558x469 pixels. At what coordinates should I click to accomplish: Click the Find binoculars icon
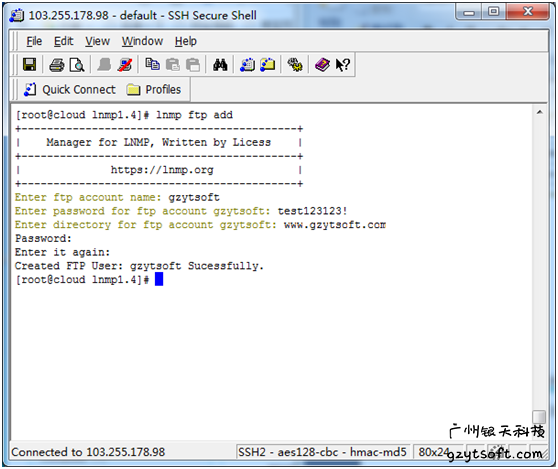click(220, 65)
